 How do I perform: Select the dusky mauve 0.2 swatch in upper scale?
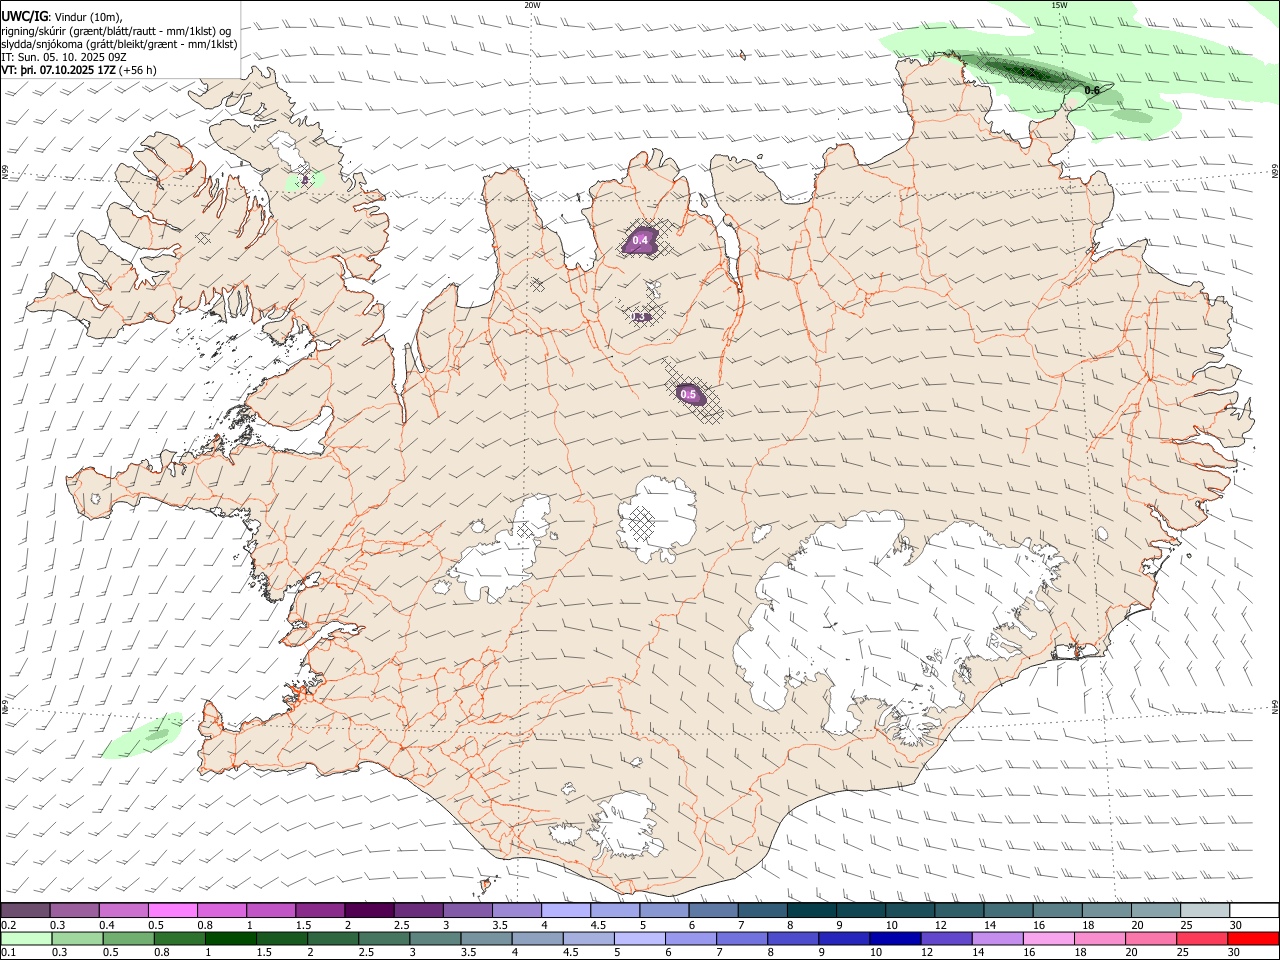click(x=25, y=911)
